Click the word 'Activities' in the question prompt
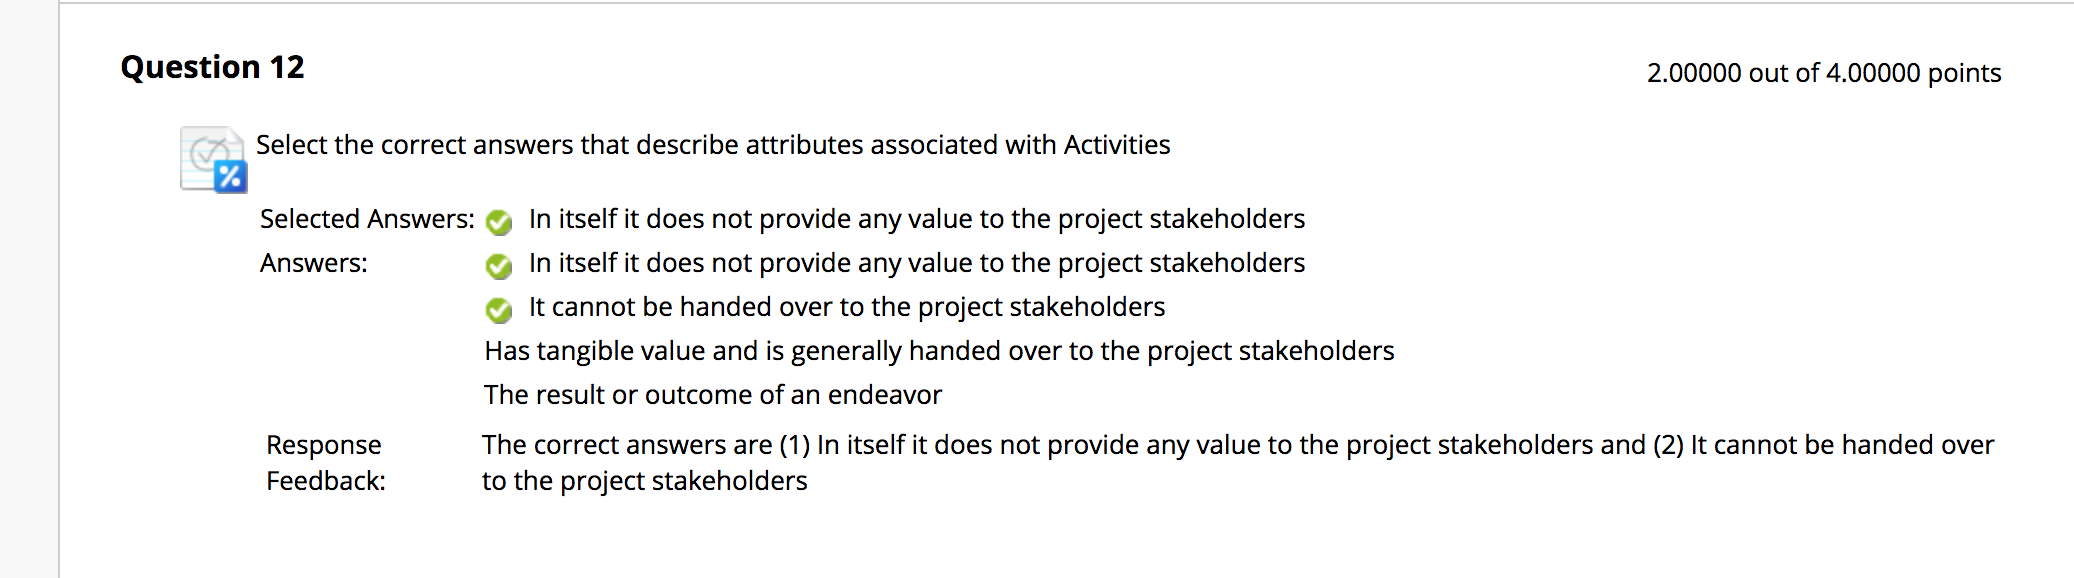The width and height of the screenshot is (2074, 578). tap(1116, 145)
